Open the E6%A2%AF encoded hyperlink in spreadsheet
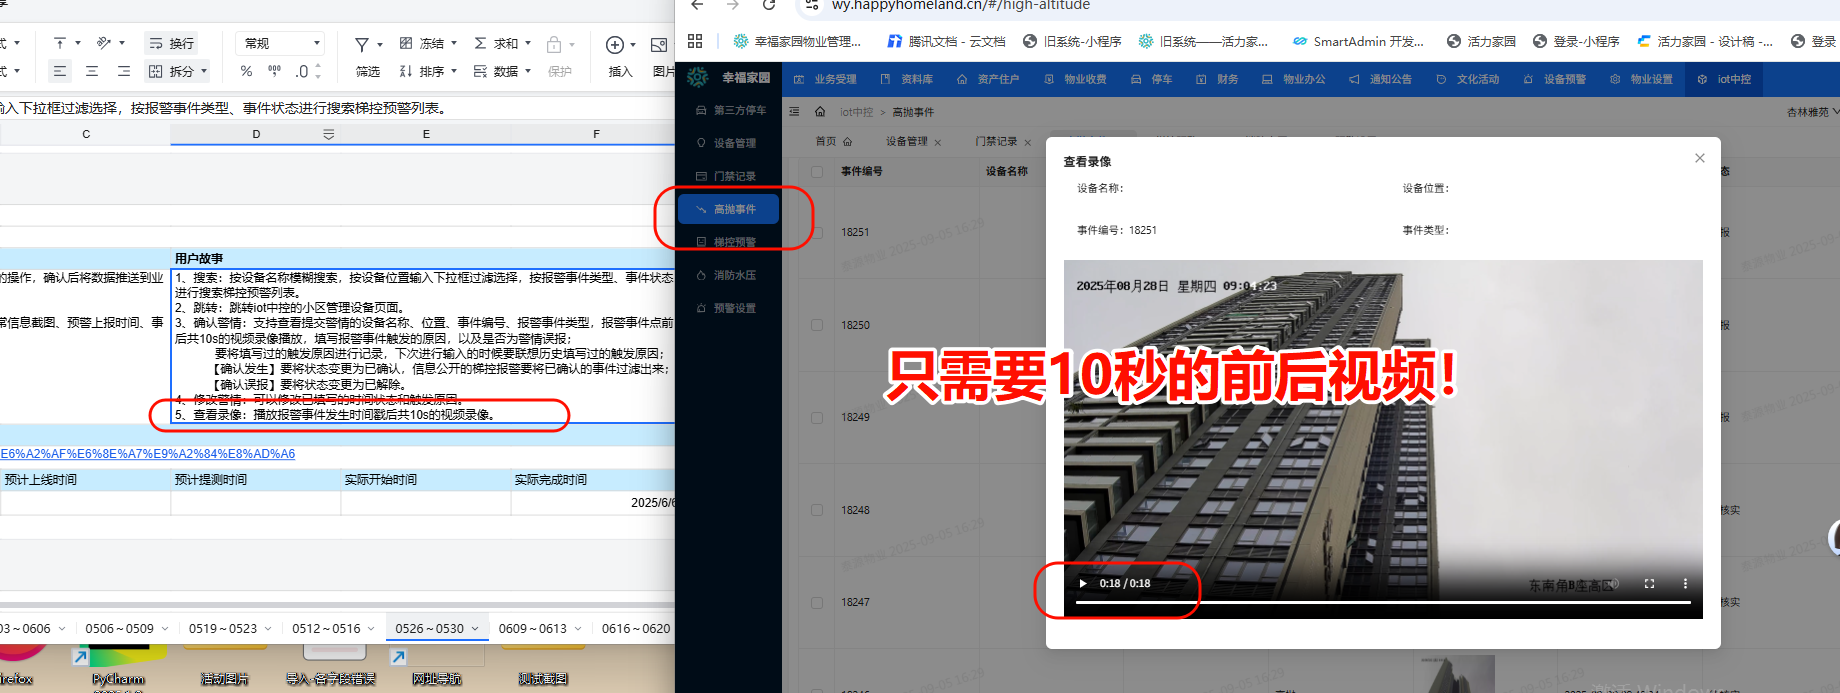Viewport: 1840px width, 693px height. (147, 454)
